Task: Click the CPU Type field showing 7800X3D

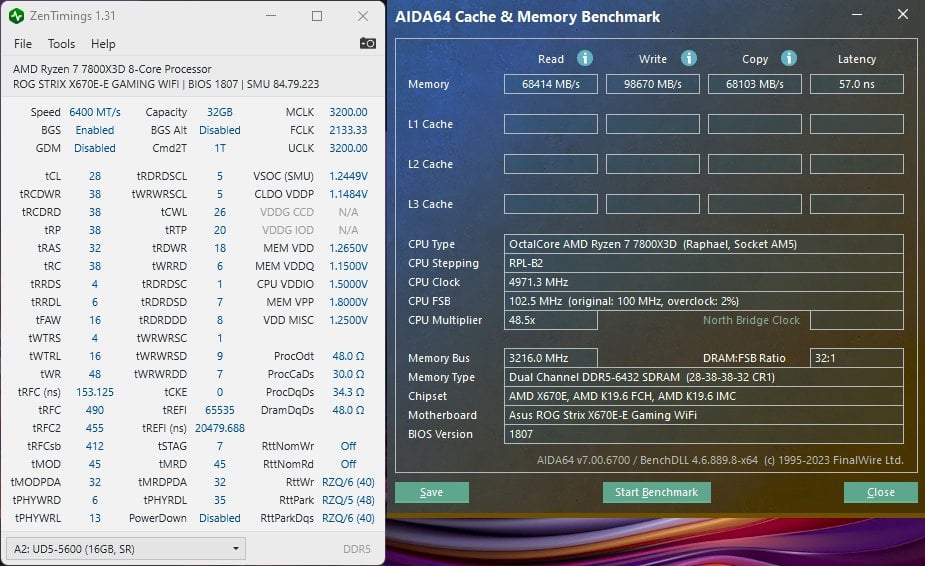Action: click(704, 244)
